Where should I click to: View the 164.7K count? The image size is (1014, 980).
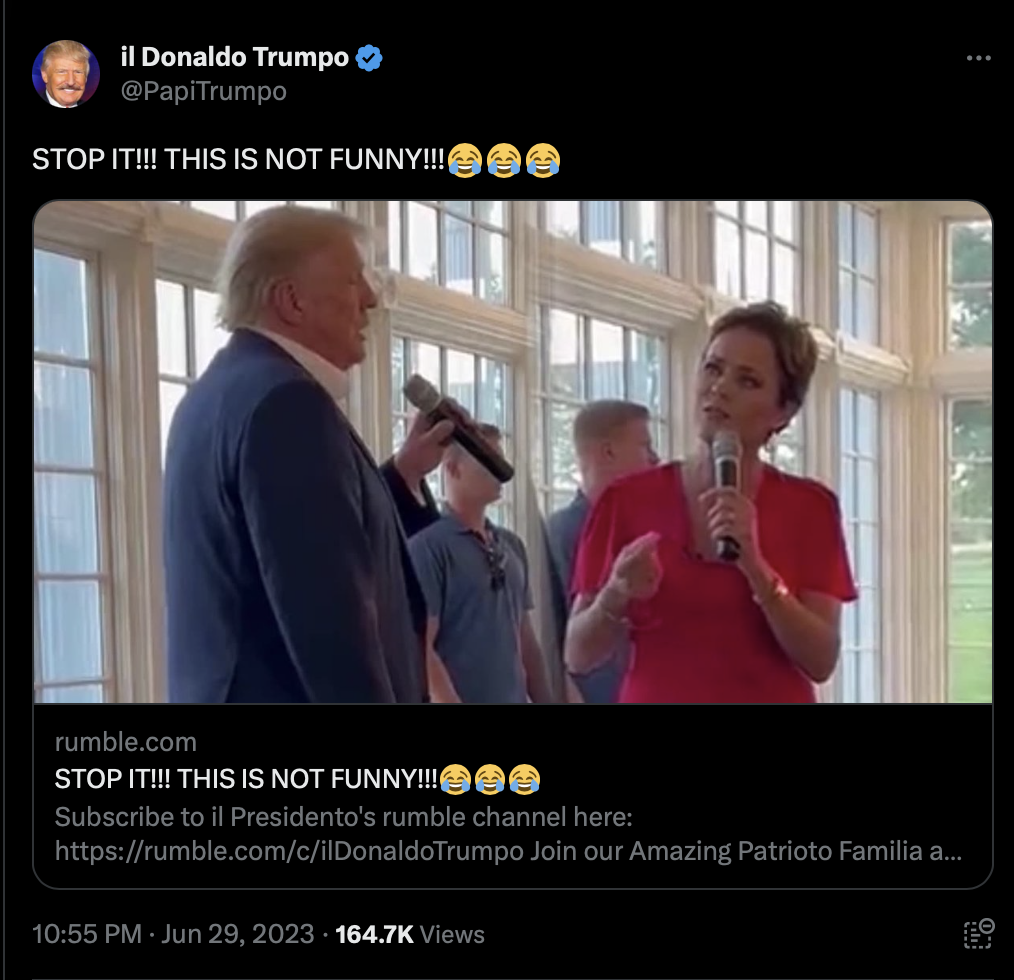point(374,934)
